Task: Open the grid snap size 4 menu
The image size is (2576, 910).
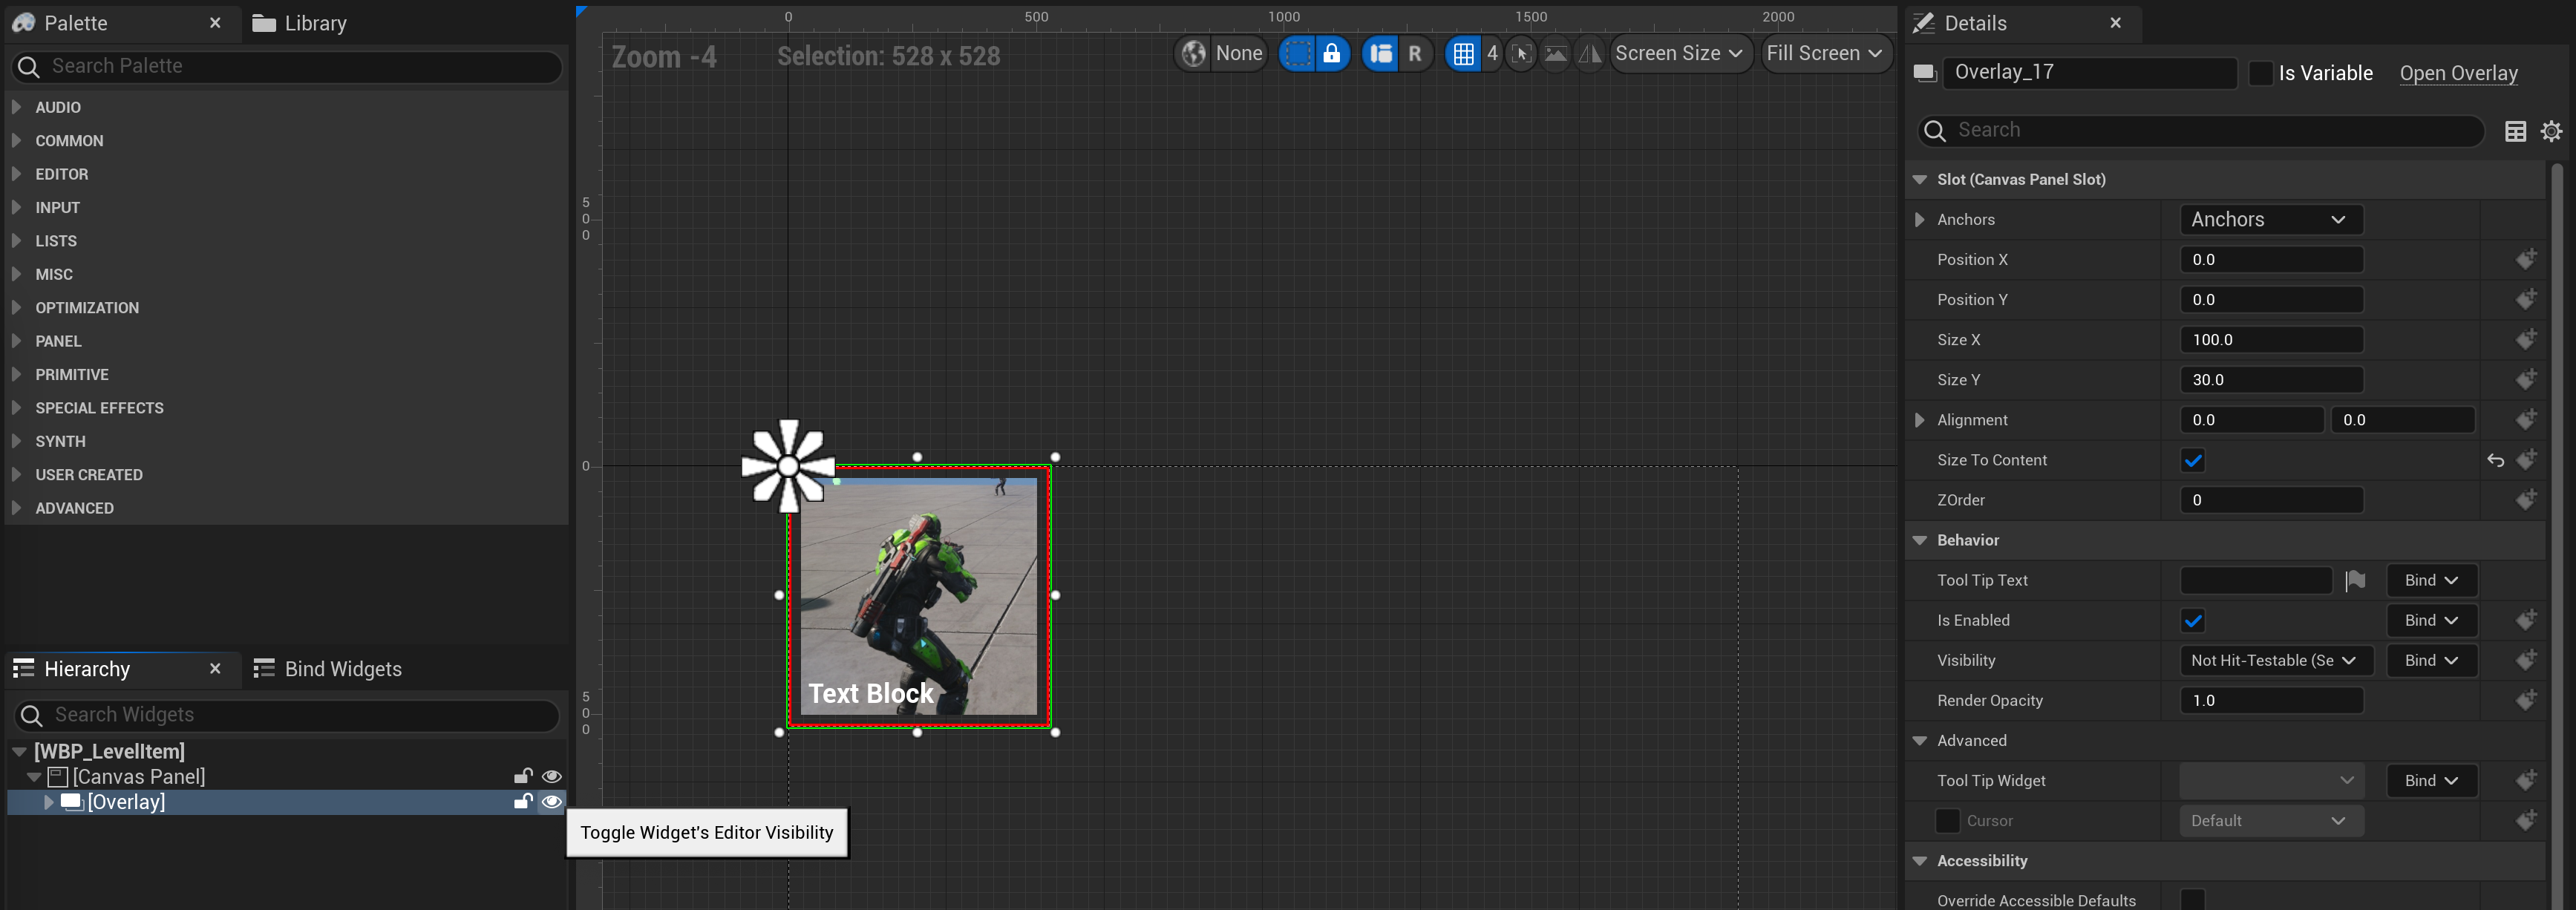Action: [1492, 53]
